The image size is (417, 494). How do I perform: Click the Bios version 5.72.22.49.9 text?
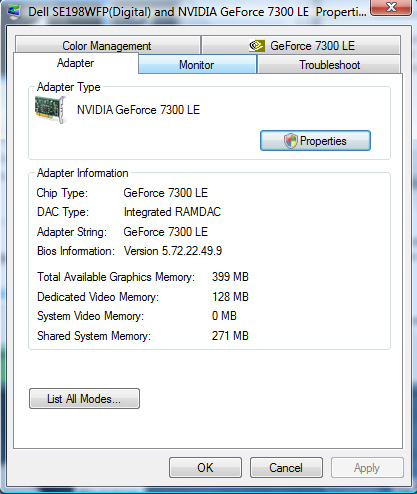[x=173, y=251]
